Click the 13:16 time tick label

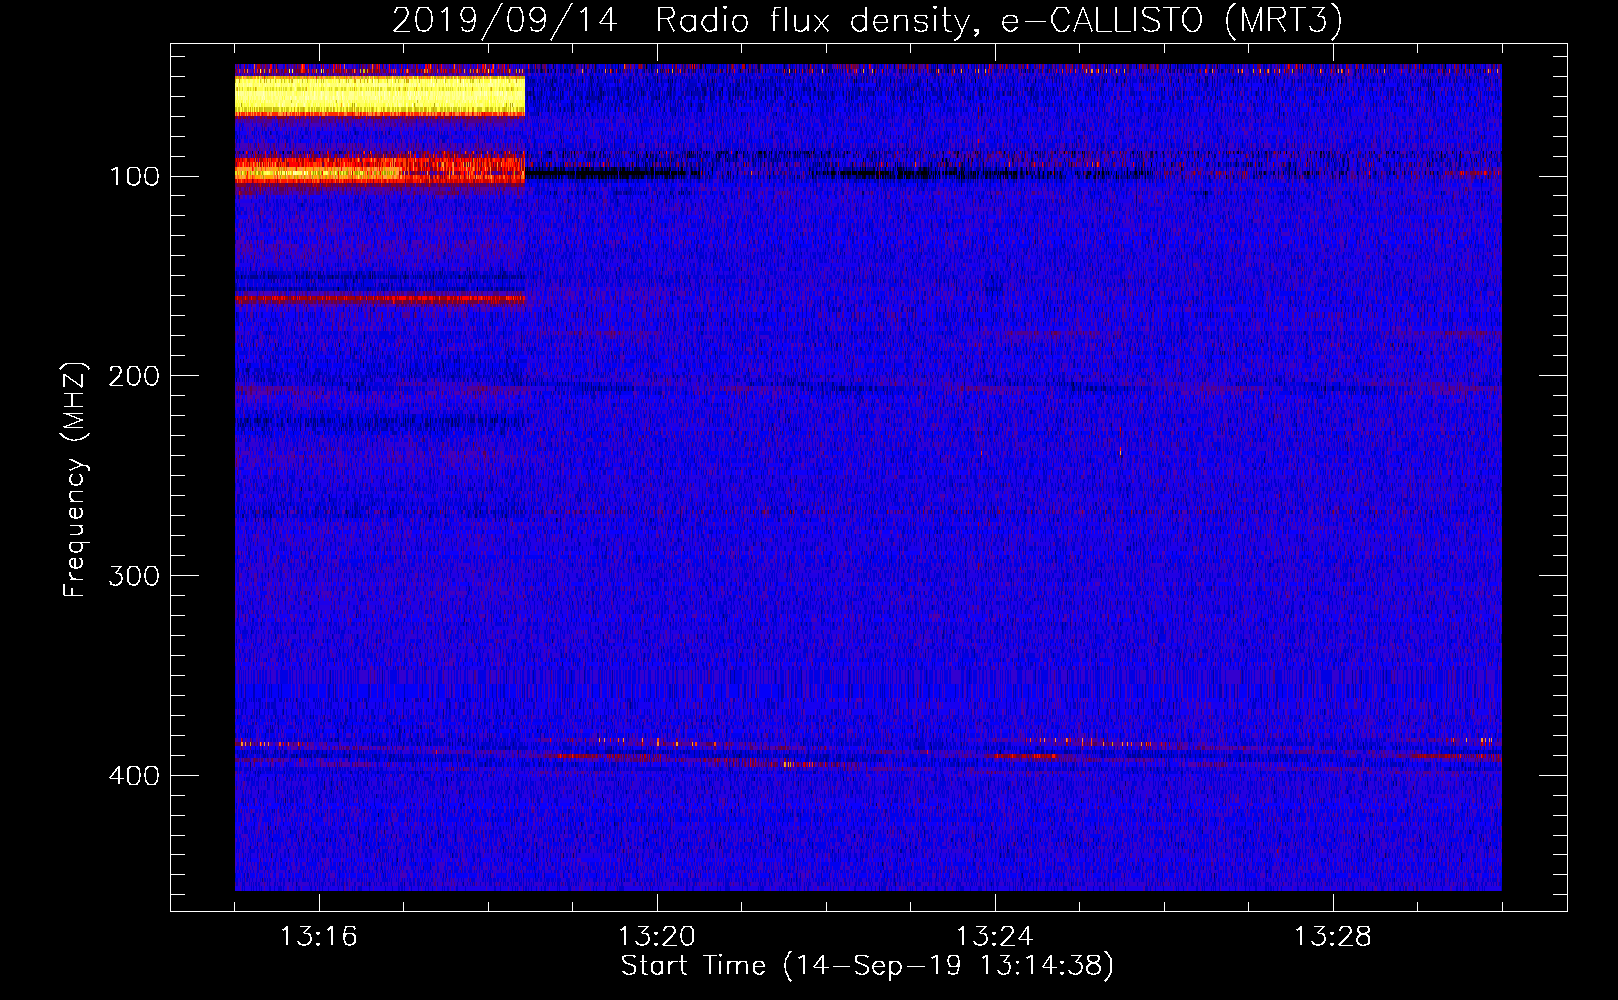click(318, 937)
